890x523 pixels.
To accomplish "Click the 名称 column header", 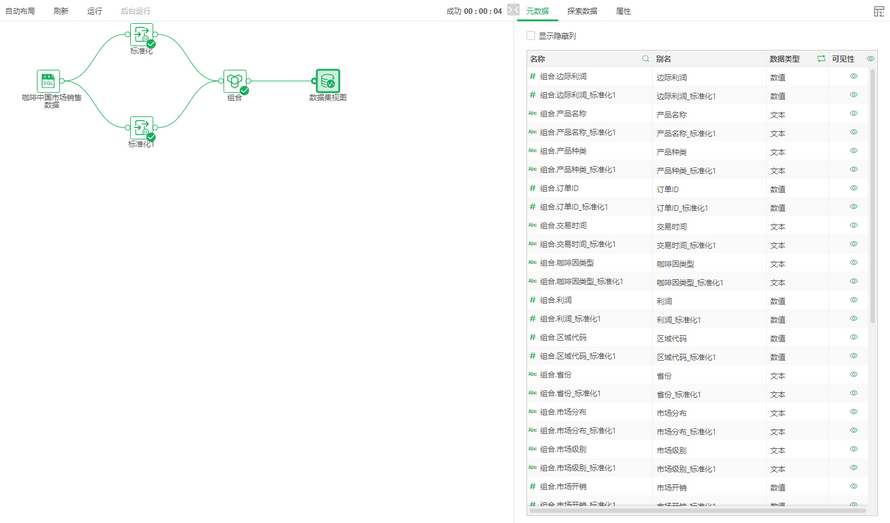I will [590, 58].
